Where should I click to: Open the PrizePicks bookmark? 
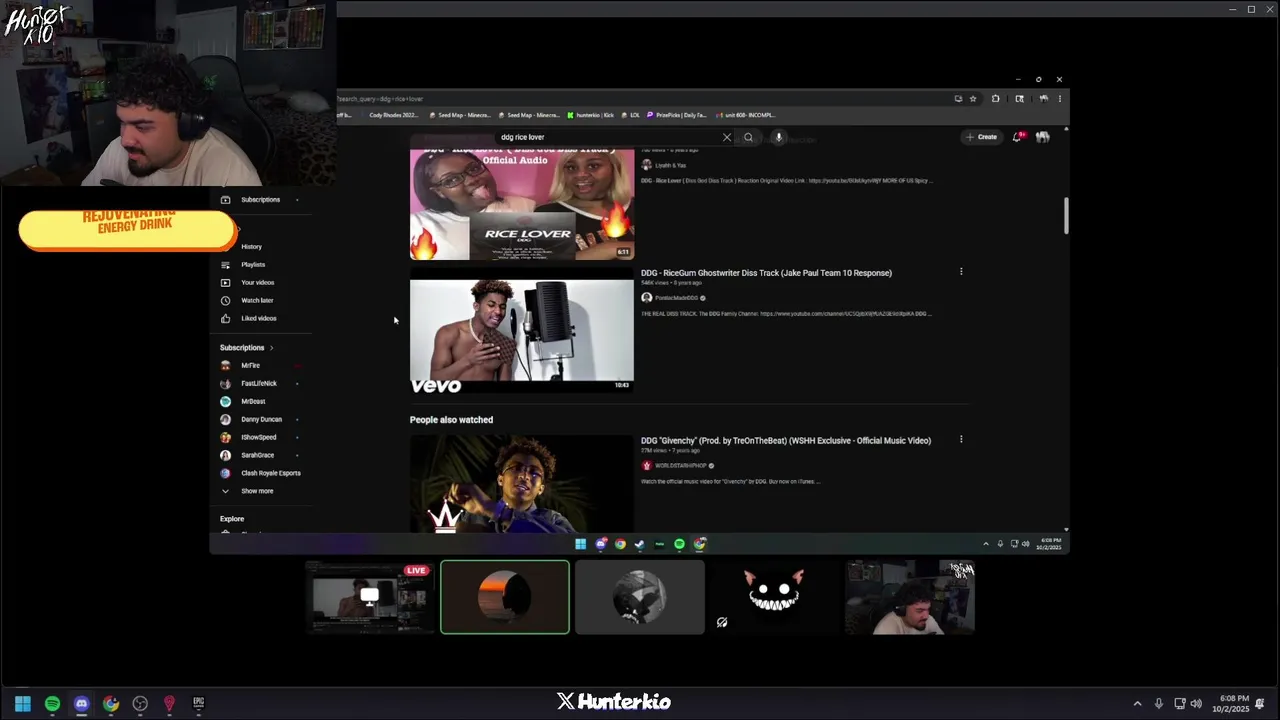[677, 115]
